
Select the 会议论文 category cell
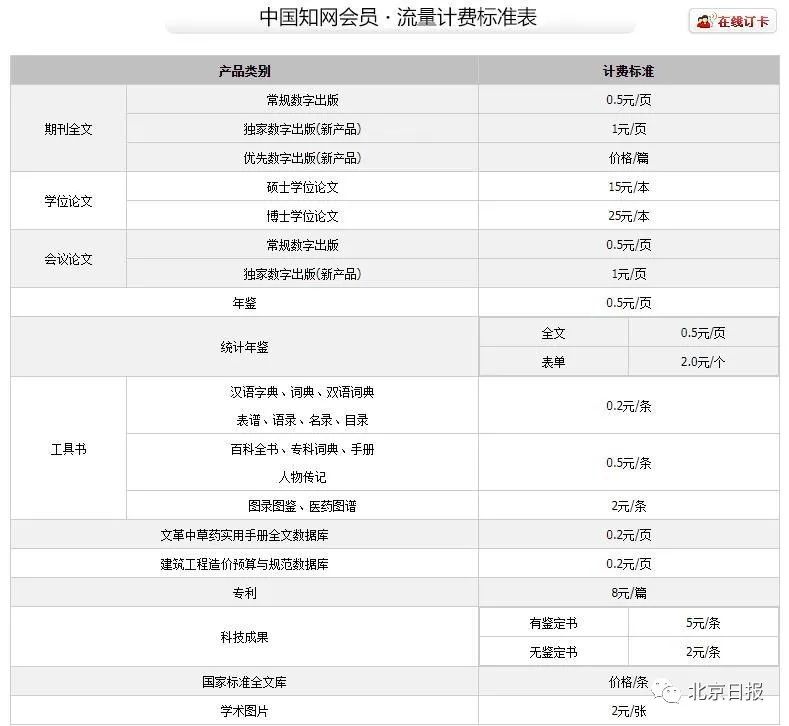[68, 259]
